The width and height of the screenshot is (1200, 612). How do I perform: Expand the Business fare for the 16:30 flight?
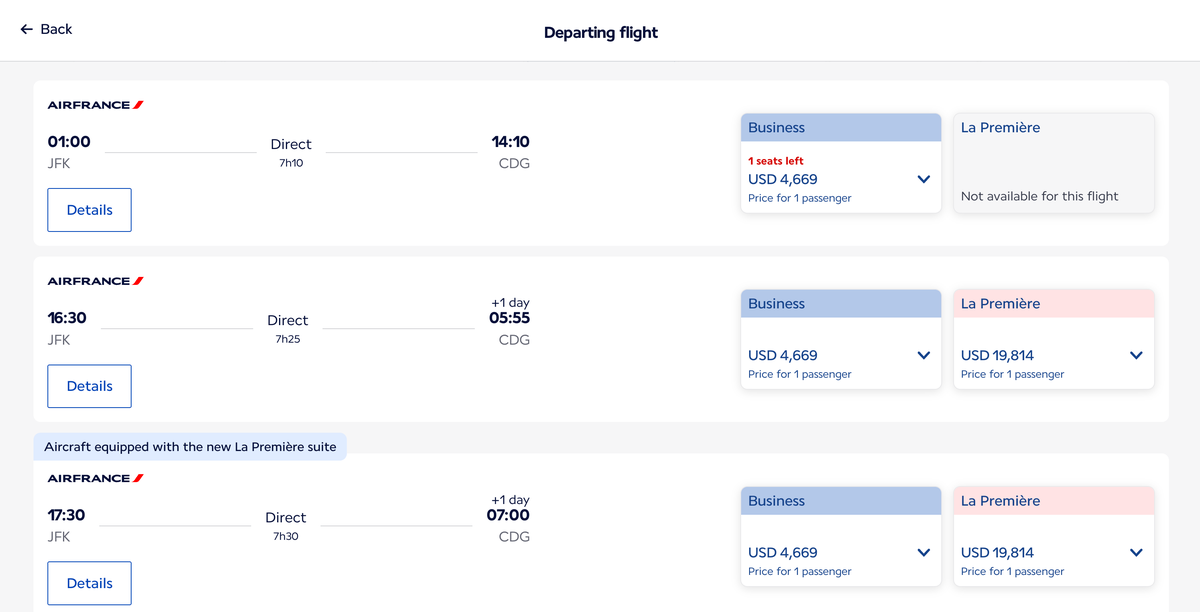[923, 355]
